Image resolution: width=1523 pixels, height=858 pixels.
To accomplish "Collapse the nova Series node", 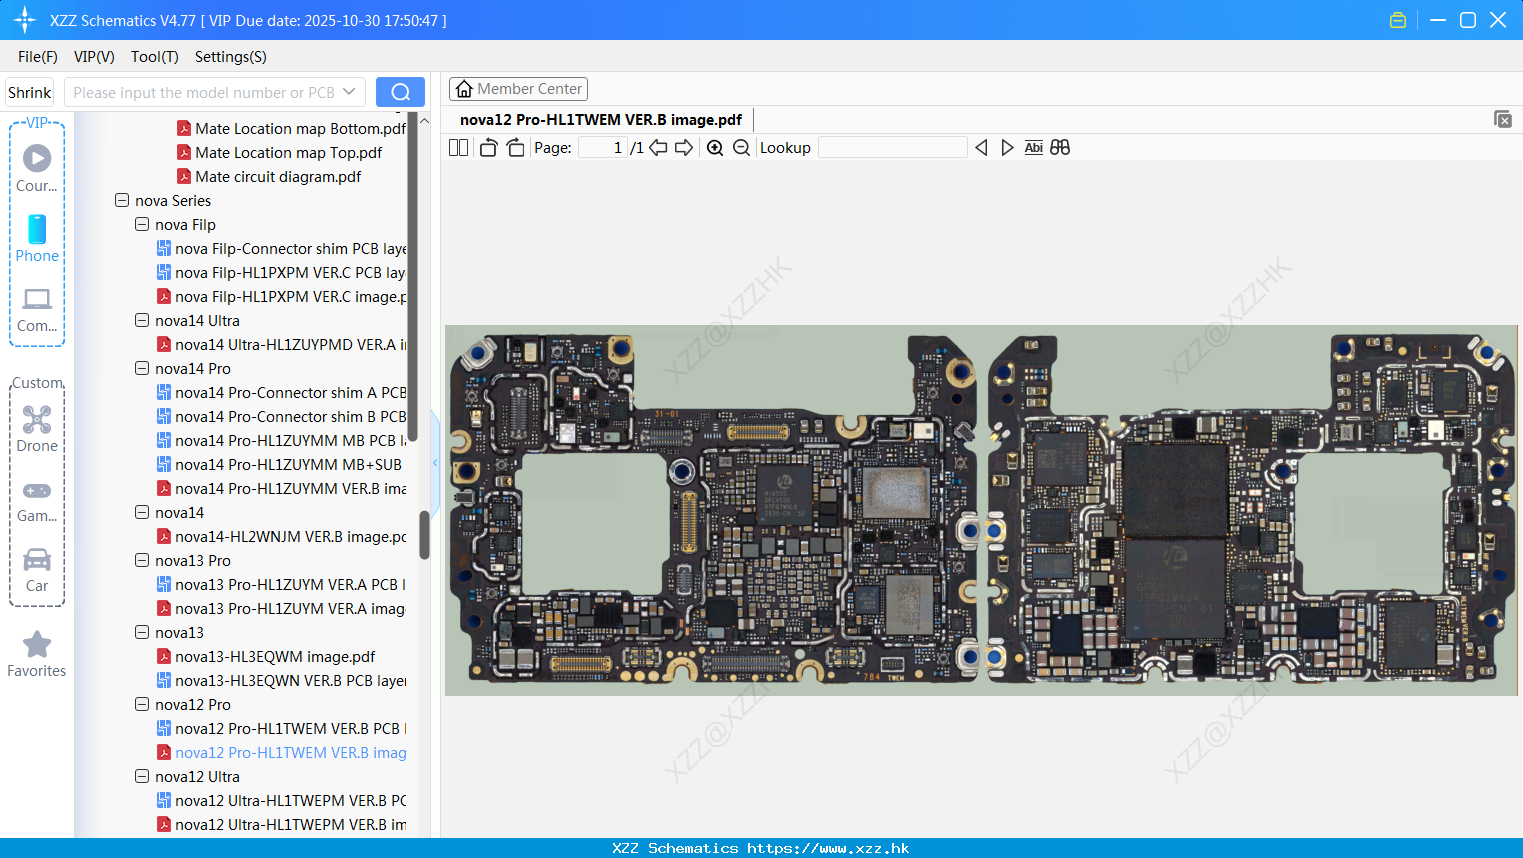I will coord(122,200).
